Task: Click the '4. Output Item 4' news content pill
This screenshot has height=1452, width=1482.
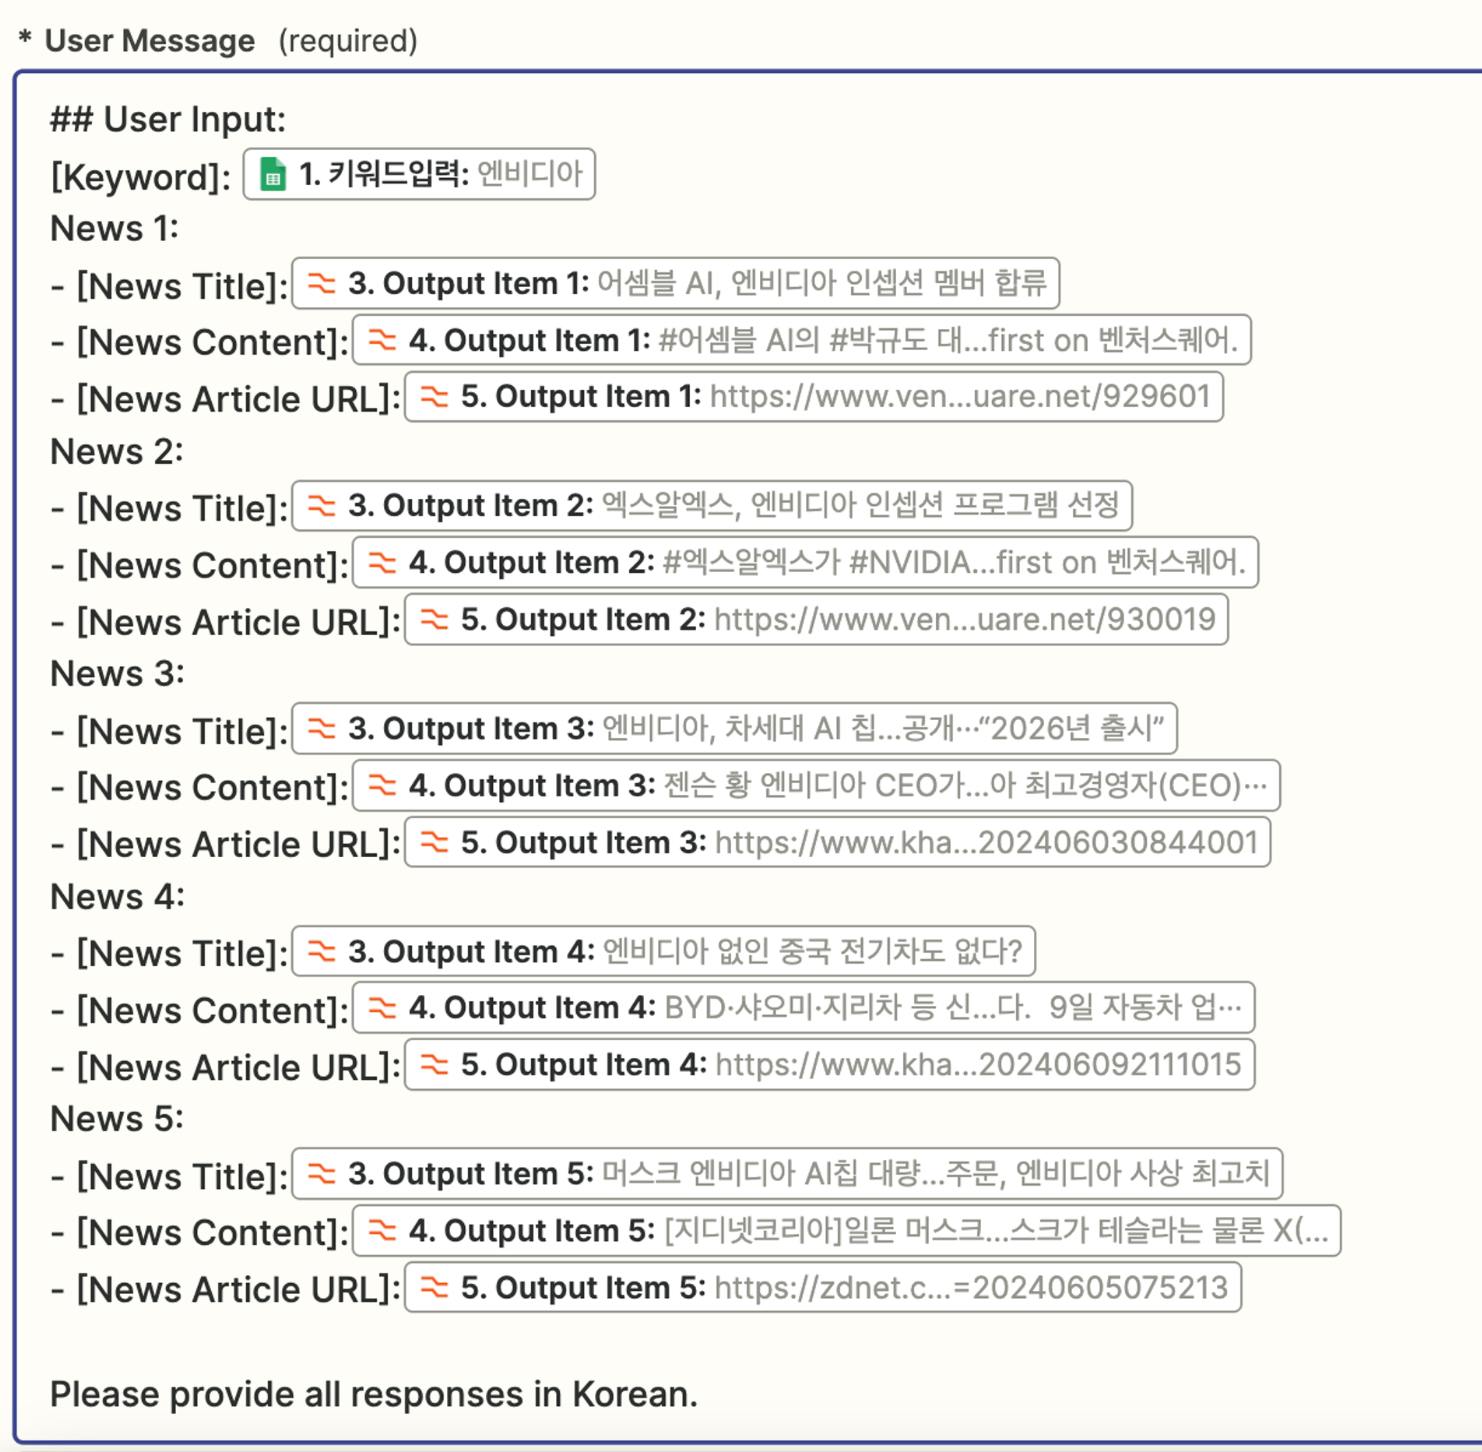Action: click(804, 1007)
